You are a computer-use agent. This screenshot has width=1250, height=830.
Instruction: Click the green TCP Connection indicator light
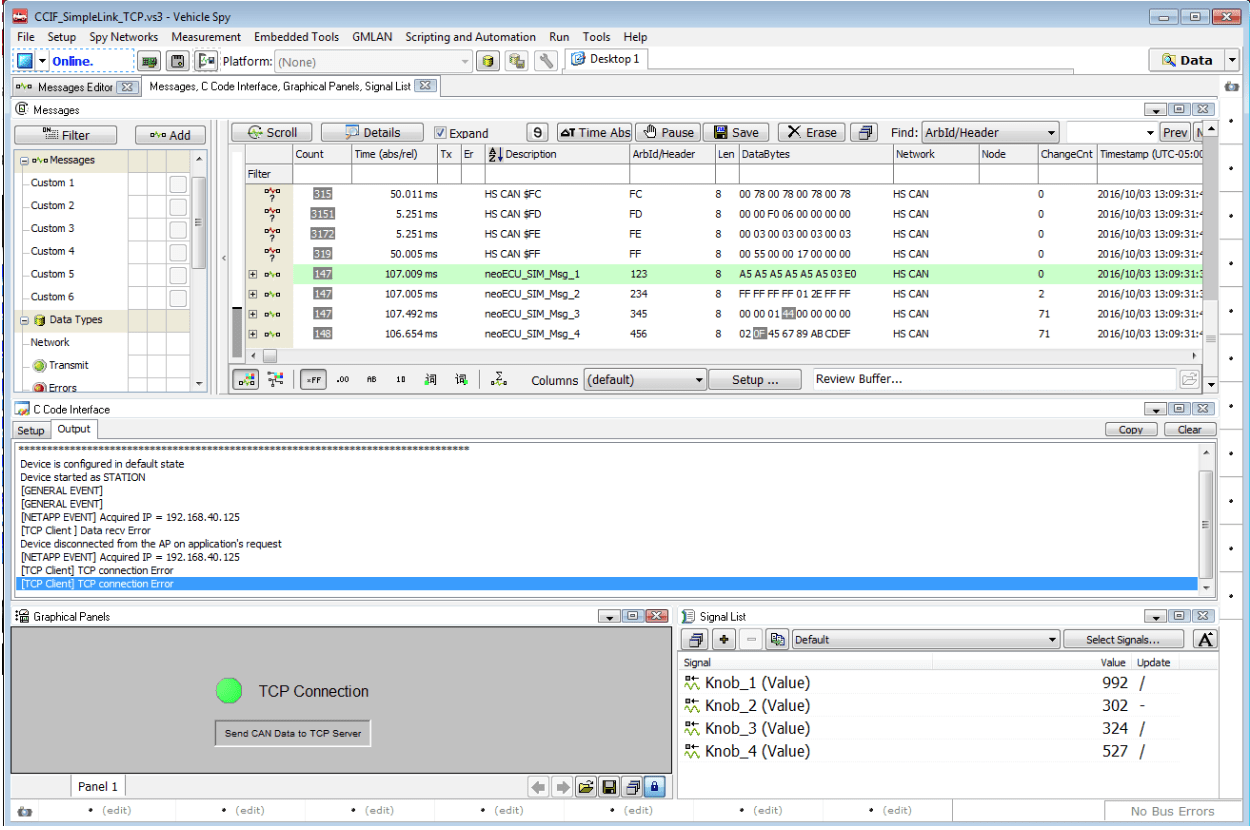point(229,690)
